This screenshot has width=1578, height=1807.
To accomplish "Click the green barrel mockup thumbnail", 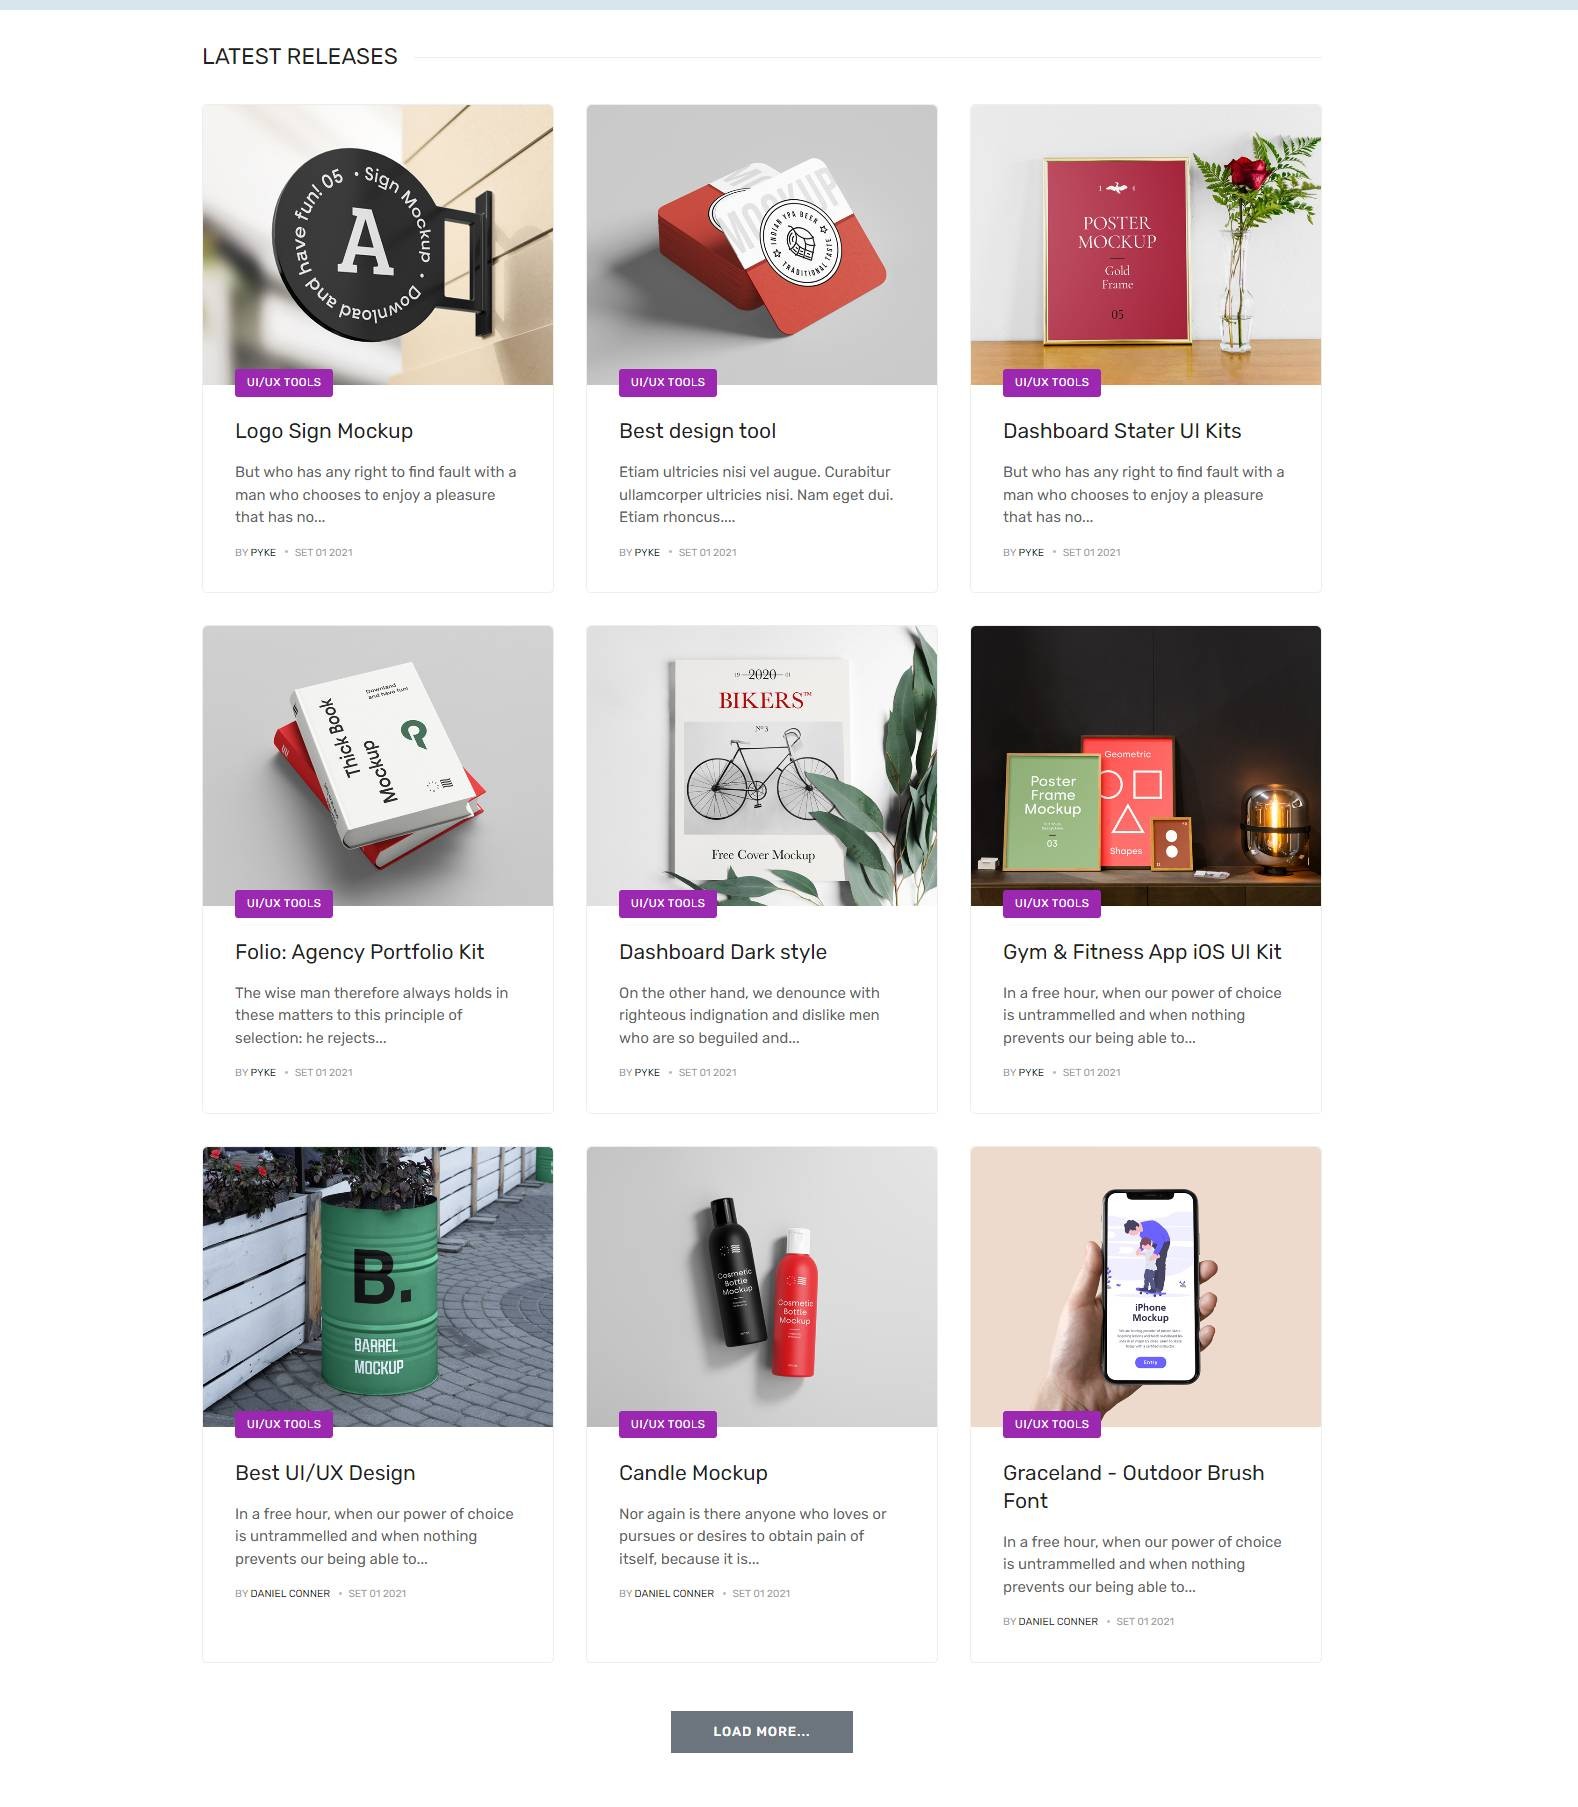I will coord(377,1286).
